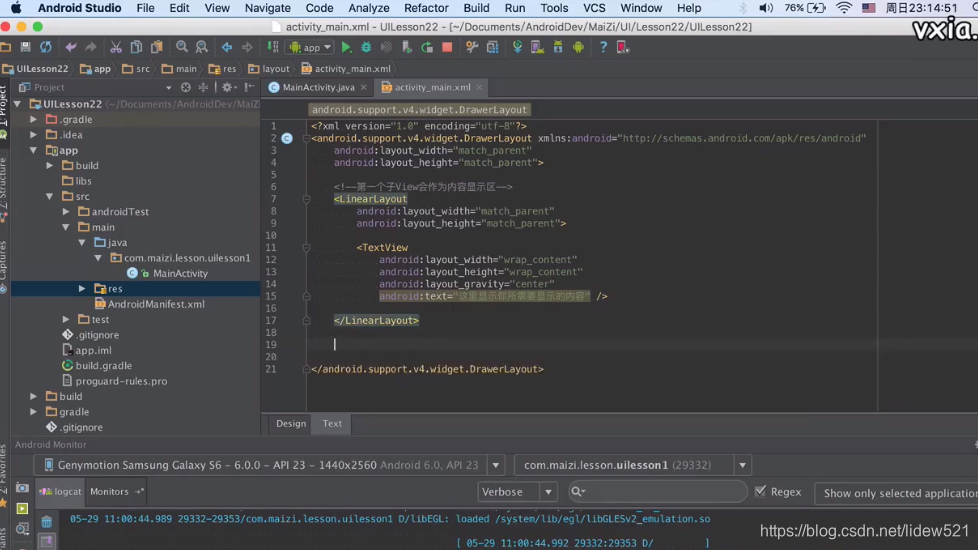Expand the .idea folder
Screen dimensions: 978x550
pos(34,135)
